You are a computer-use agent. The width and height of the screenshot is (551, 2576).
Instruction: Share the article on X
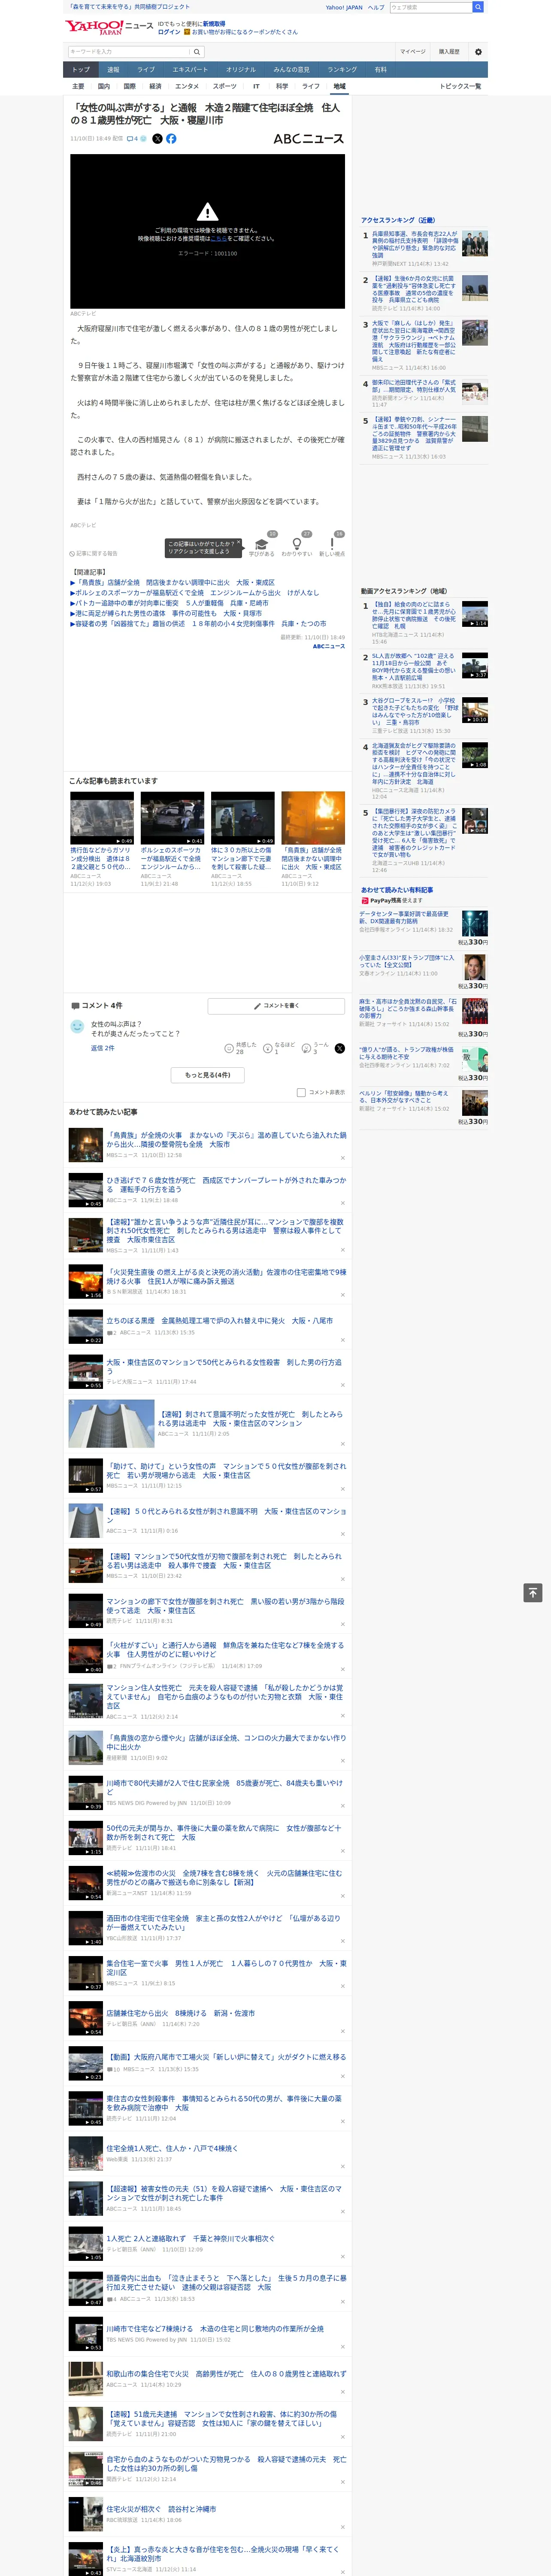(157, 139)
